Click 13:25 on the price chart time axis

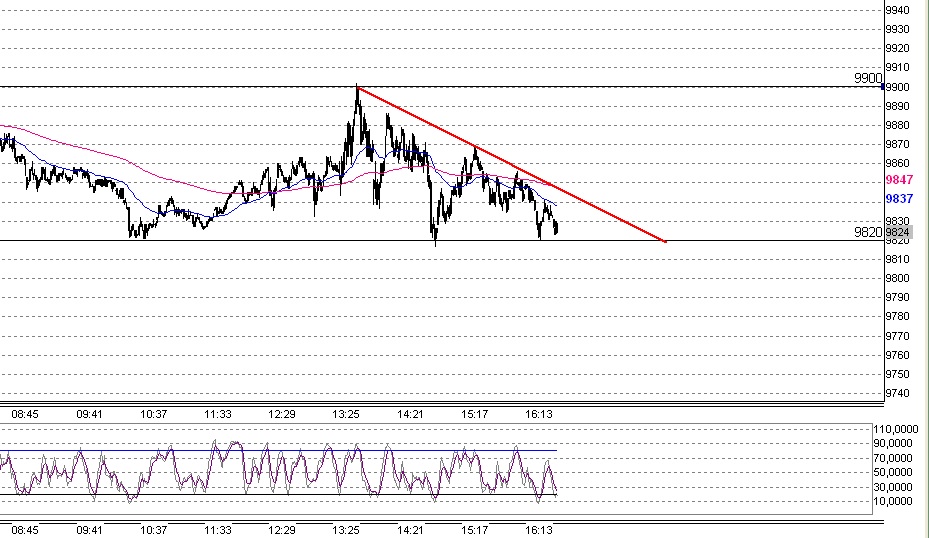[x=345, y=414]
